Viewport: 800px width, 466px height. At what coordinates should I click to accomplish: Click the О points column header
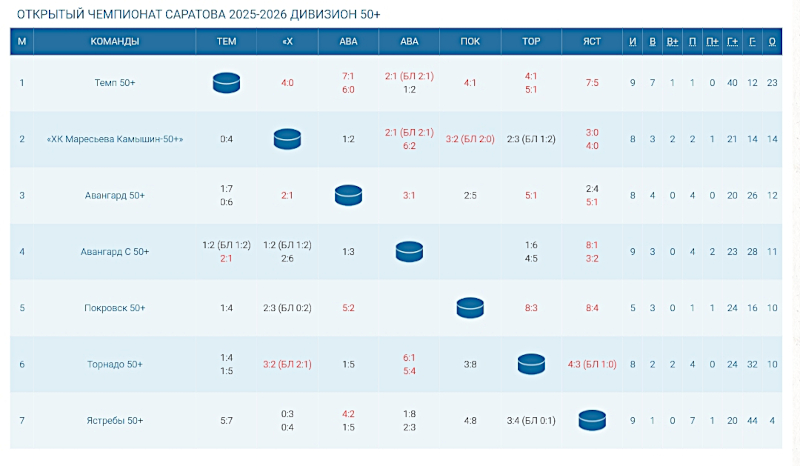pyautogui.click(x=772, y=41)
